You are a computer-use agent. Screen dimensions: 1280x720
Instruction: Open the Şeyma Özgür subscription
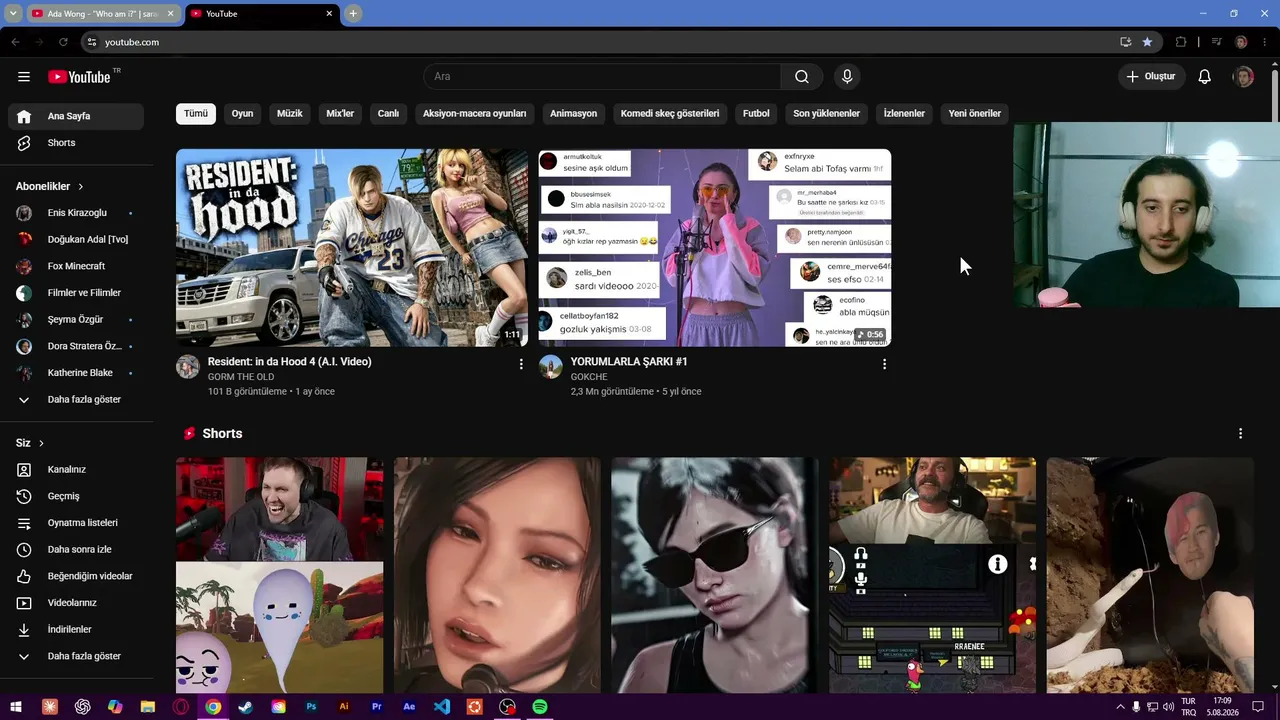[x=76, y=320]
